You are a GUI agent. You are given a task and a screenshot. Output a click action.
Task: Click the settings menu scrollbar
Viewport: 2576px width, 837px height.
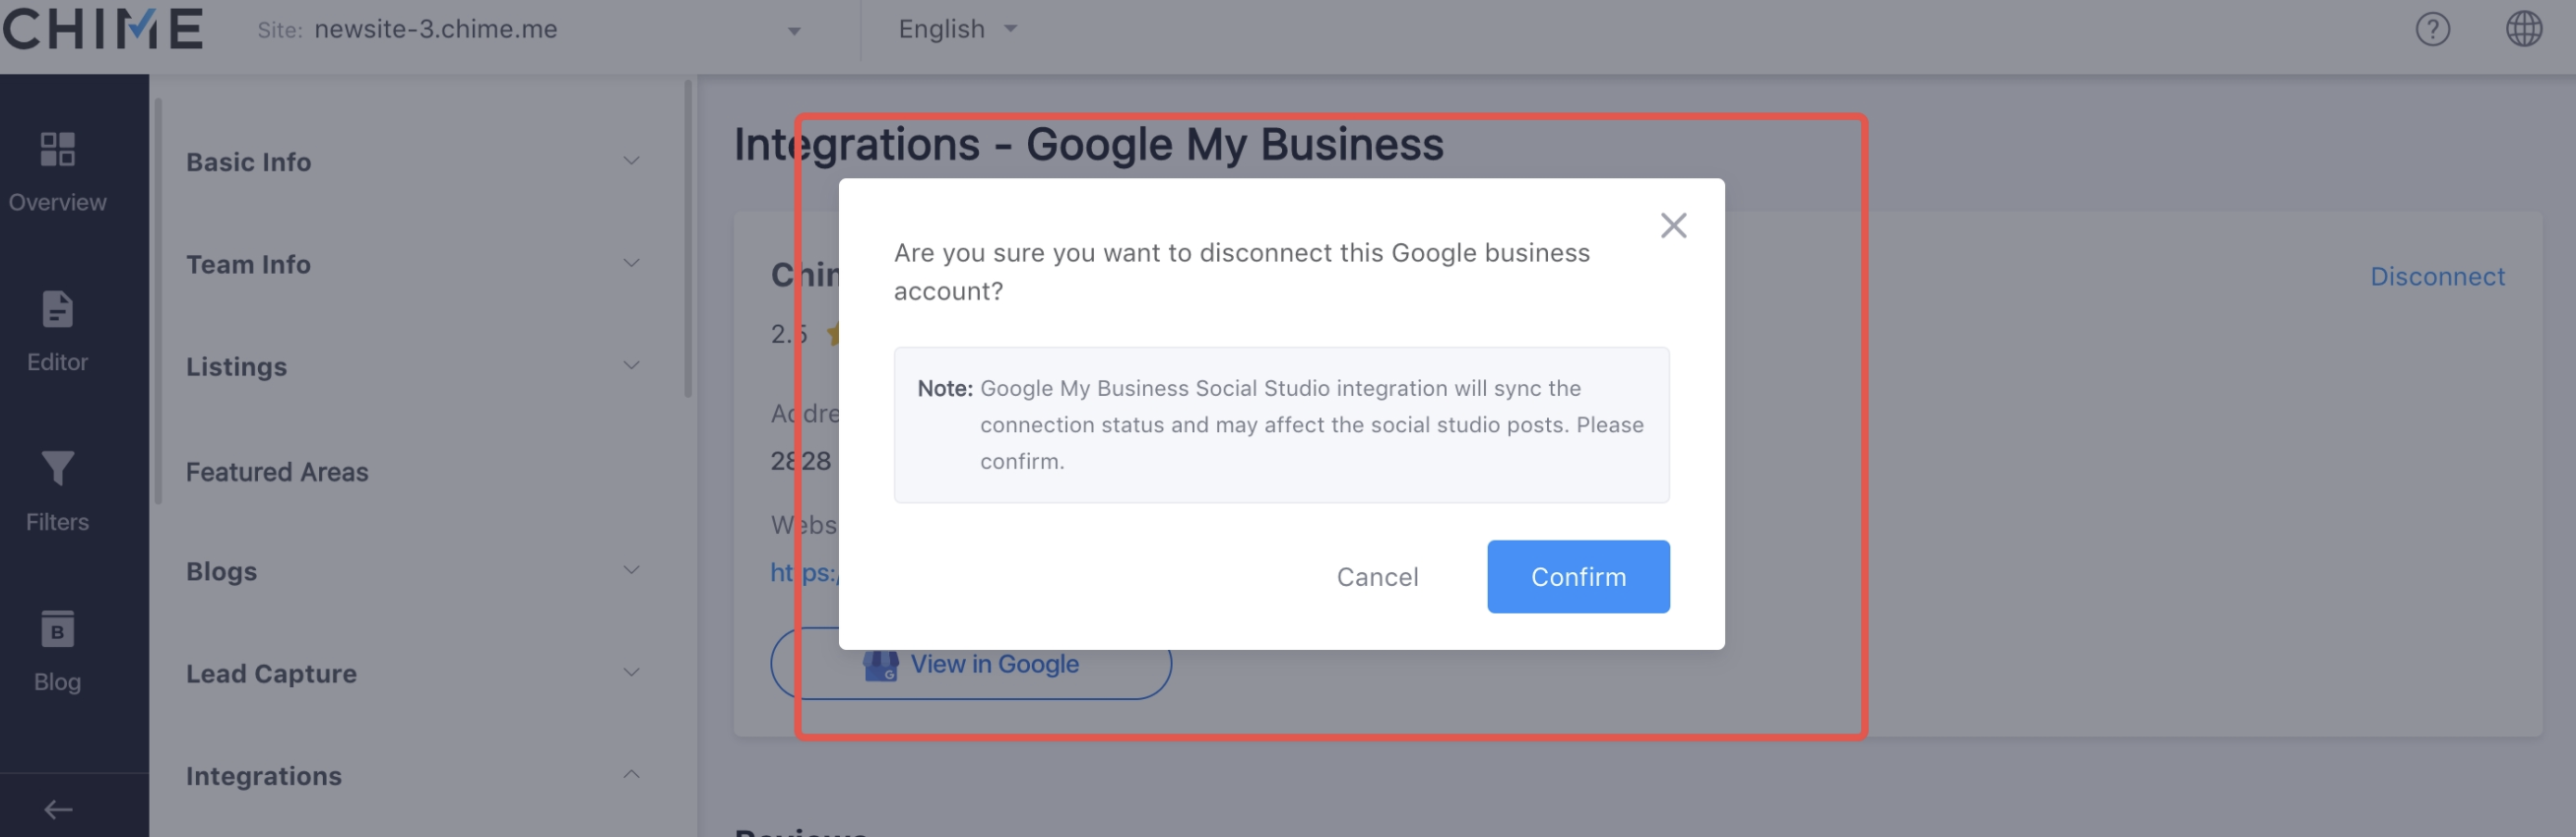[x=688, y=240]
